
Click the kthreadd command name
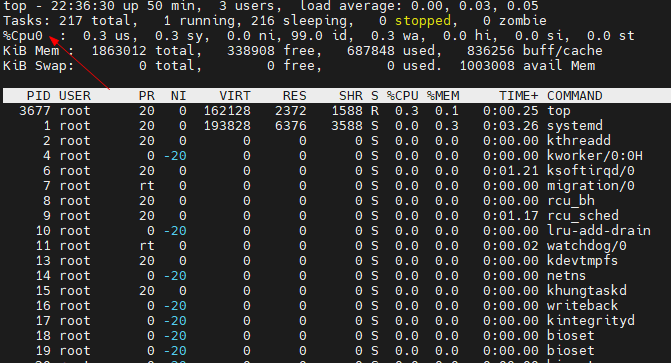tap(579, 140)
